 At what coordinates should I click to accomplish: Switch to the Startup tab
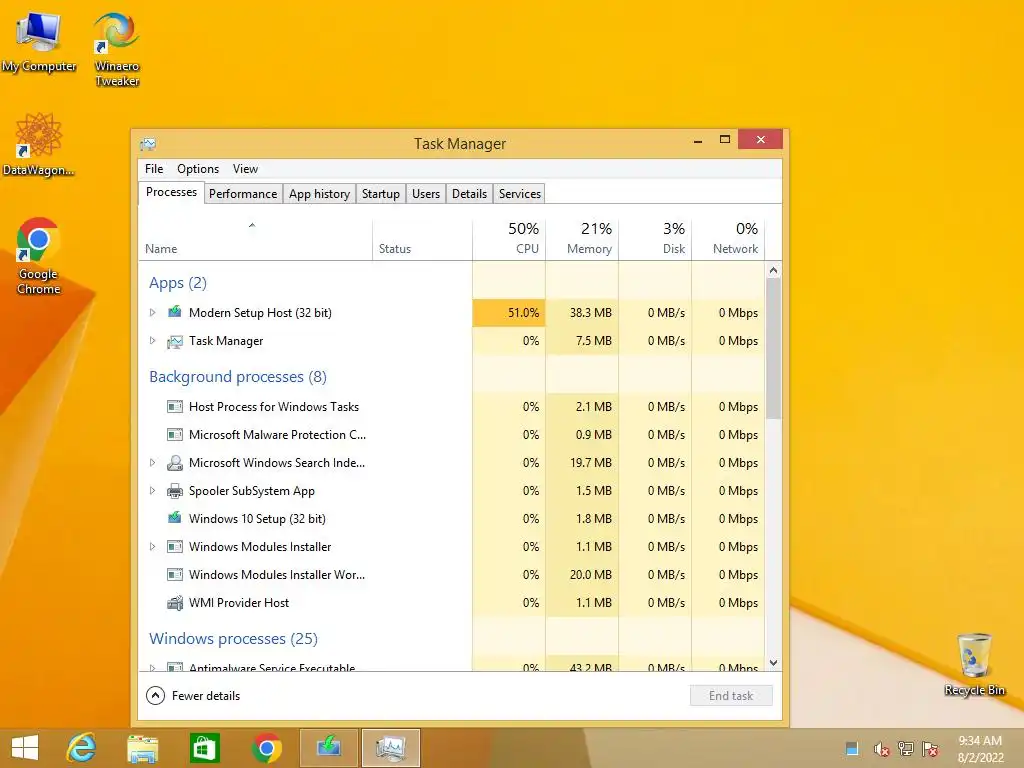tap(381, 194)
